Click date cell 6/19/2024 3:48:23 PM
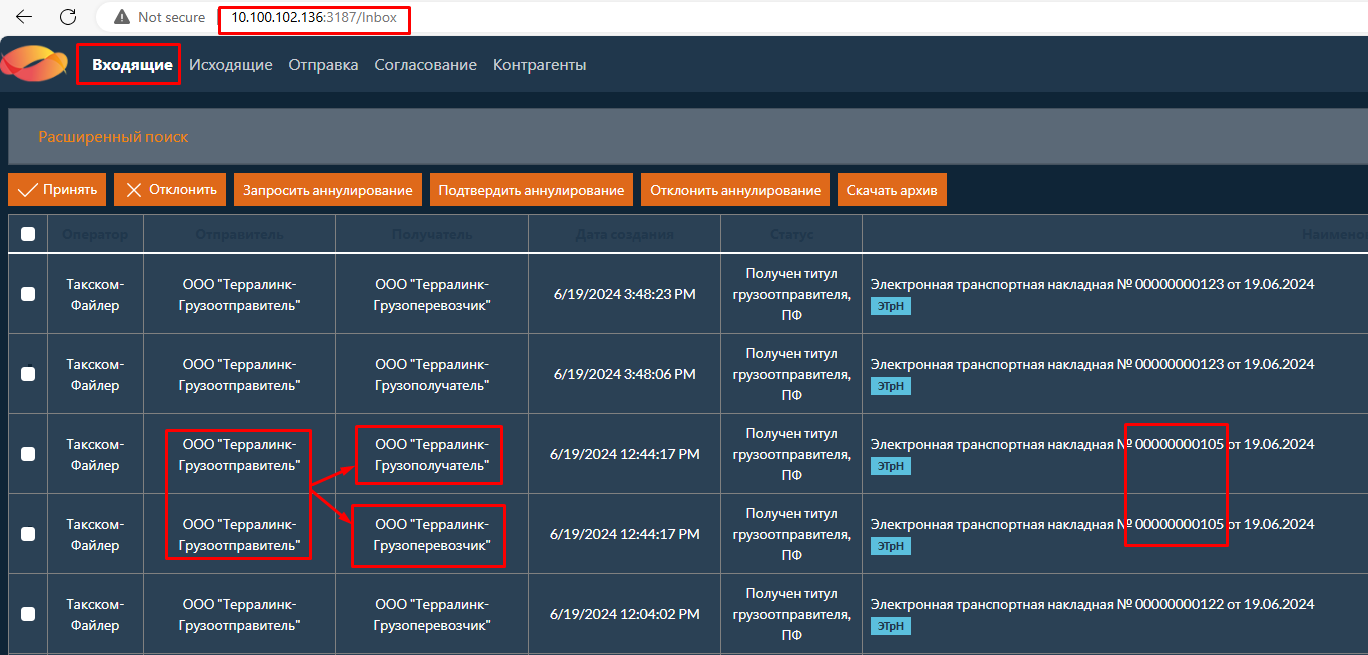 tap(625, 294)
